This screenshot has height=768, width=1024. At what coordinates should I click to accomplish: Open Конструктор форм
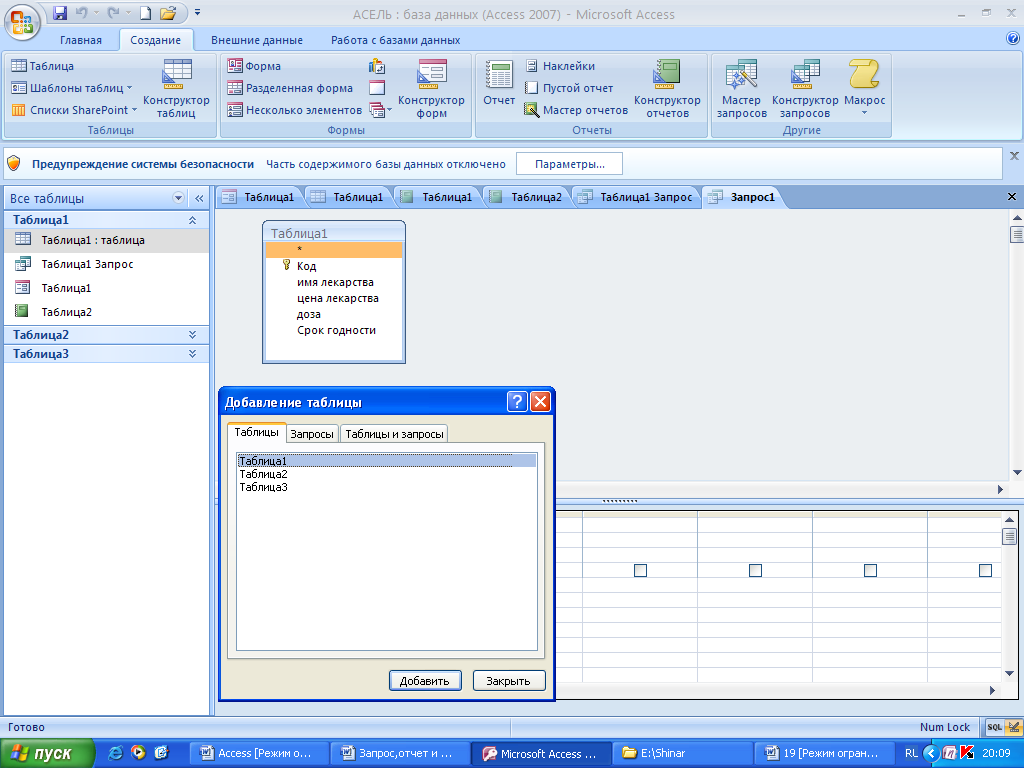(x=431, y=88)
